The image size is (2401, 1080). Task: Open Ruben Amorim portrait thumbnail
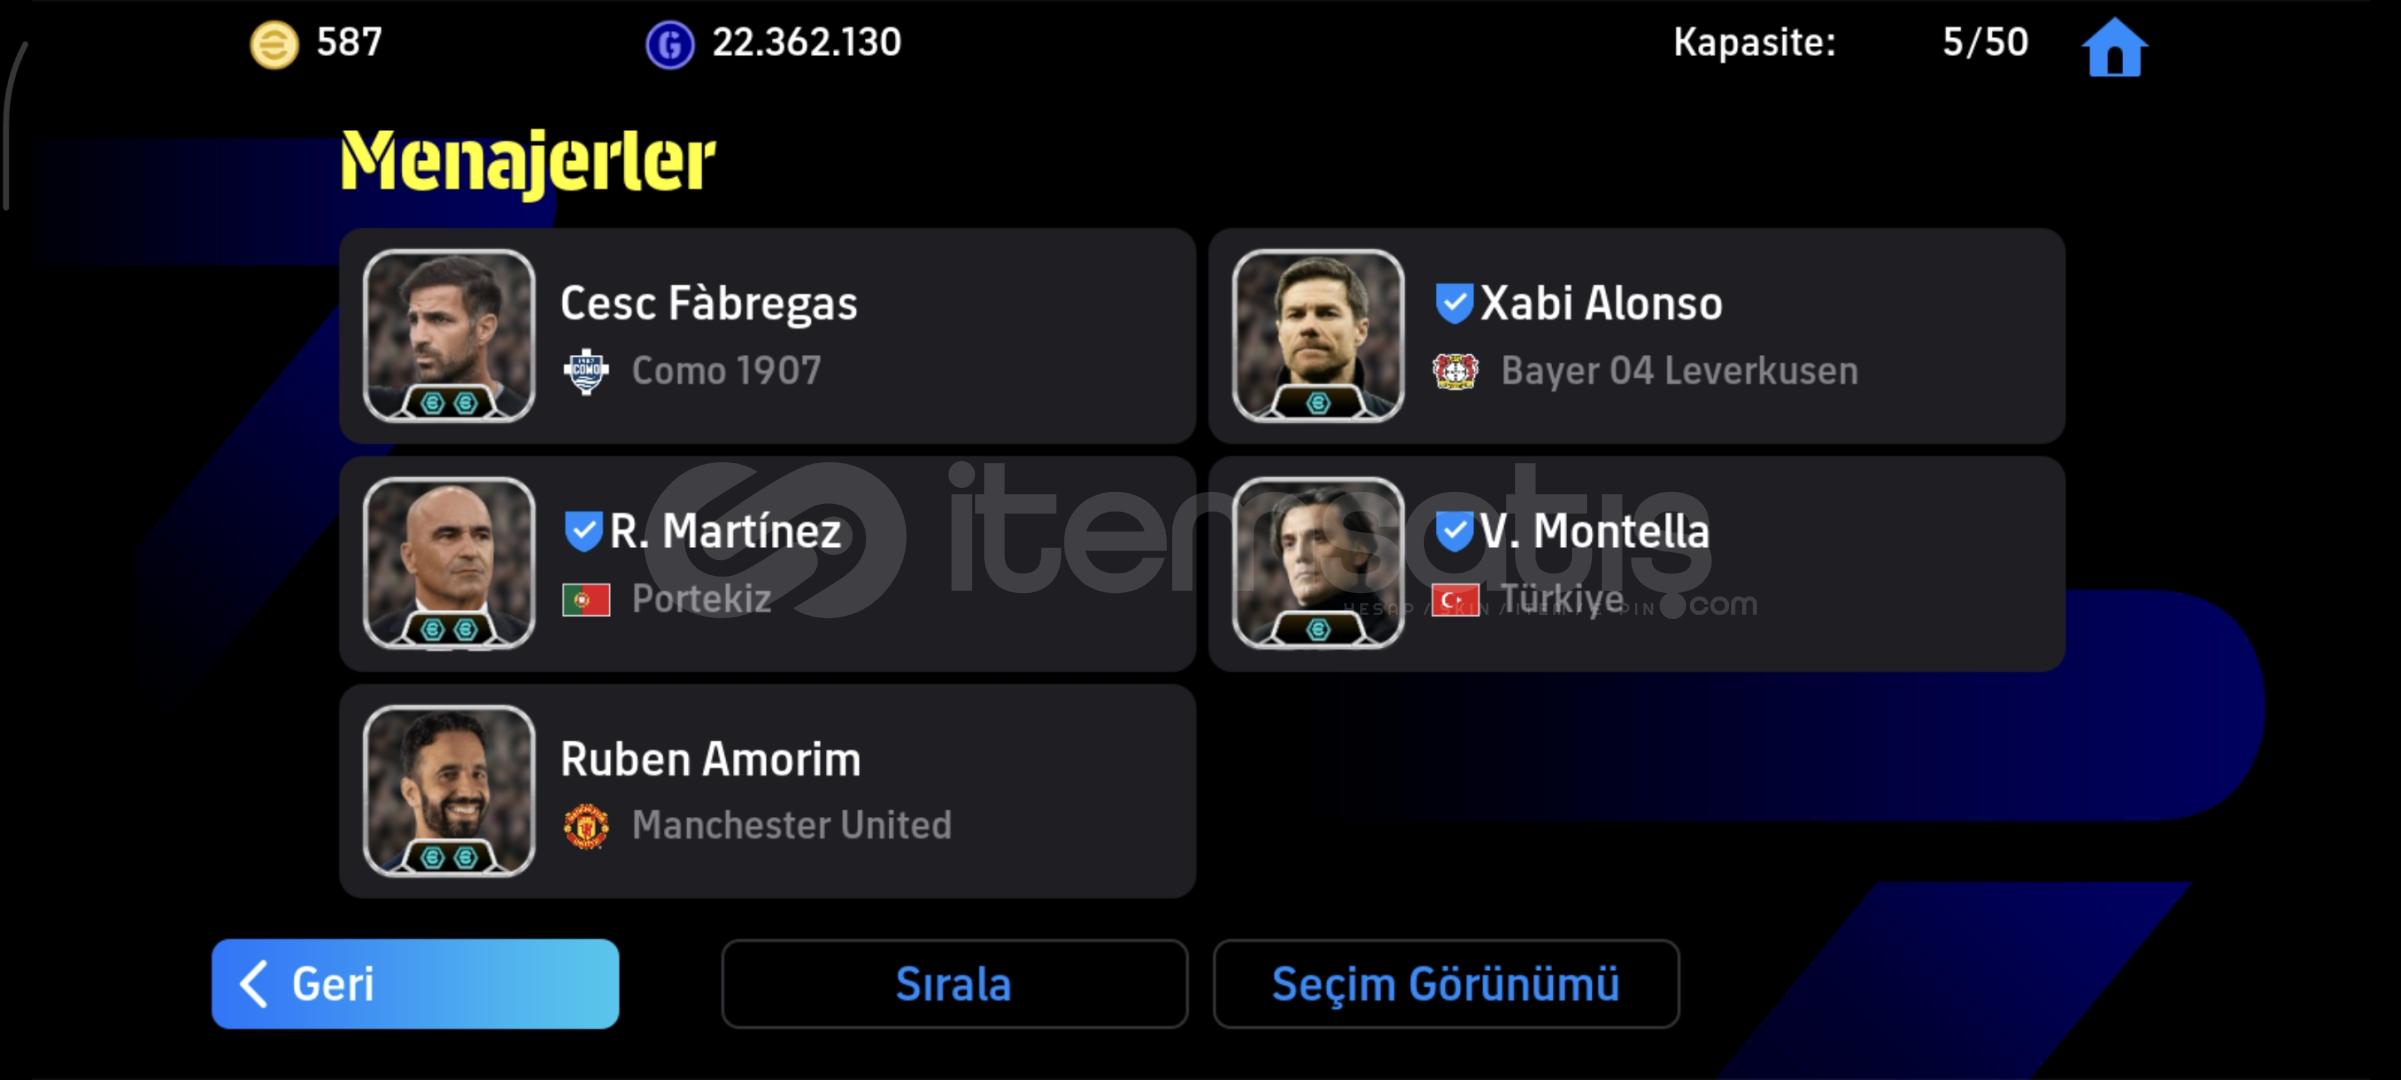click(449, 791)
